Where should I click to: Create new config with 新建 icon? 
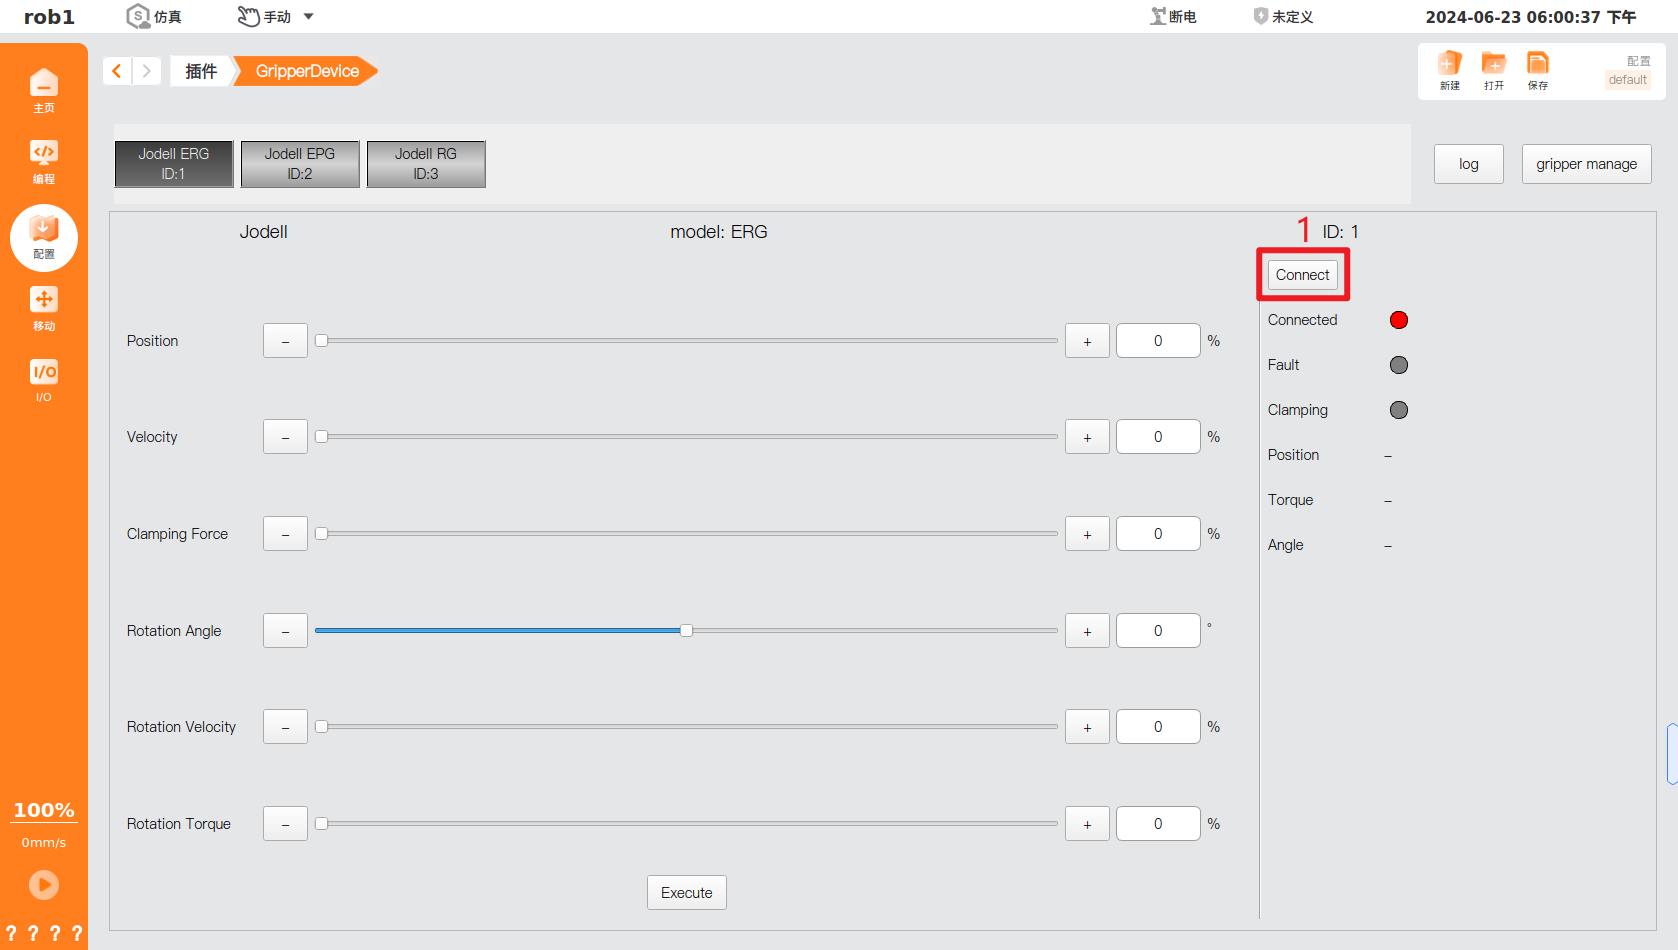1449,69
